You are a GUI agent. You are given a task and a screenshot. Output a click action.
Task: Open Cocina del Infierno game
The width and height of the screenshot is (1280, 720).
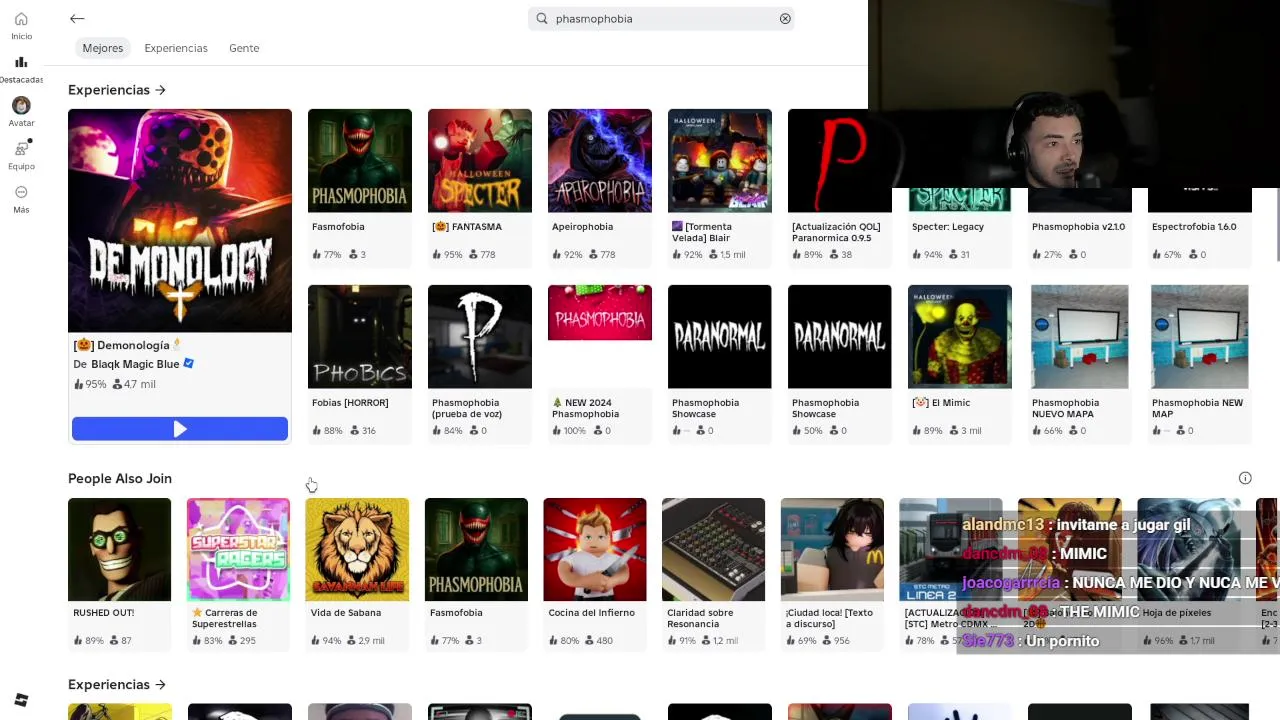(595, 574)
